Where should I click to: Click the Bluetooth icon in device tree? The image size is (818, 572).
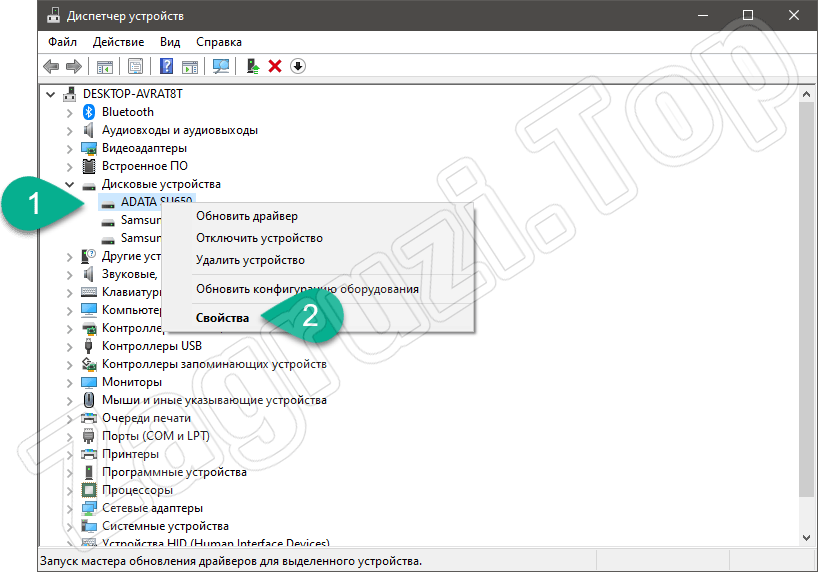pyautogui.click(x=89, y=112)
